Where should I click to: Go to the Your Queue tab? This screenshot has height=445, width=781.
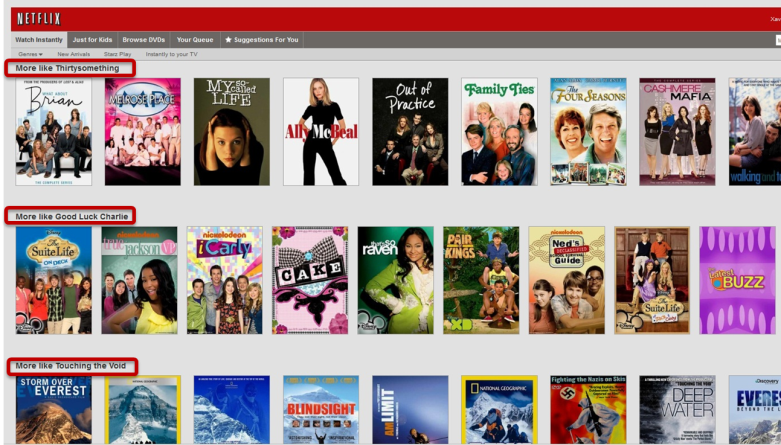coord(195,40)
